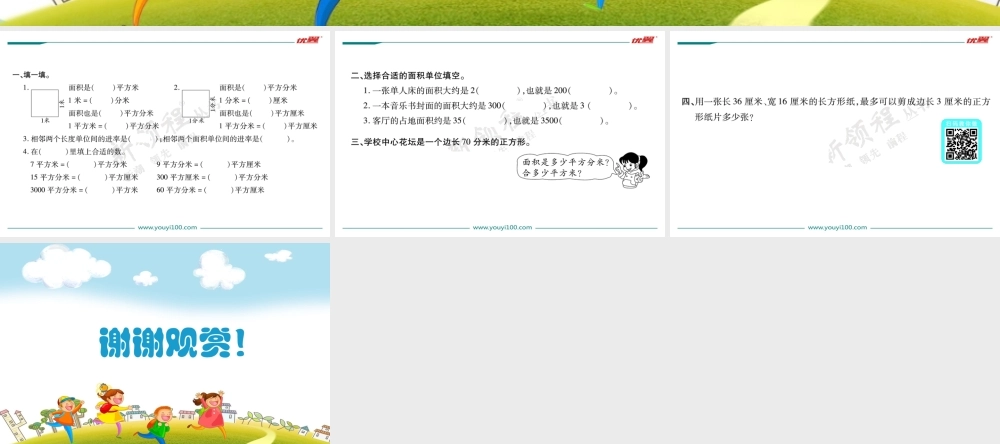Select the slide titled 一、填一填
Screen dimensions: 1000x444
[165, 134]
